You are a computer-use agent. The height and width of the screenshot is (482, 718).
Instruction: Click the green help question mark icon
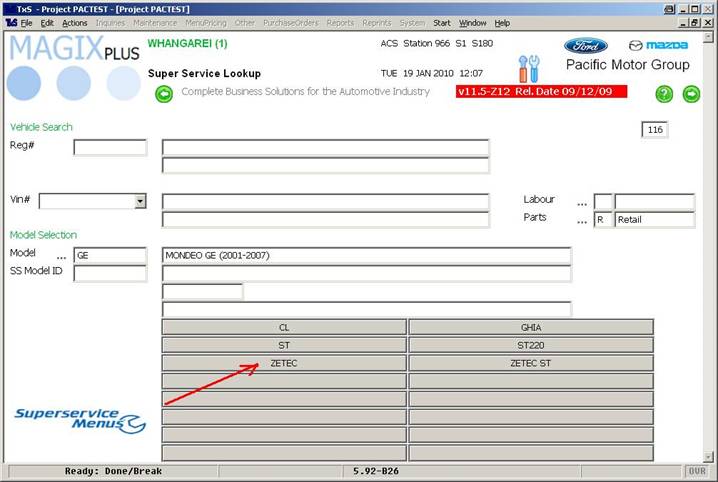coord(664,94)
